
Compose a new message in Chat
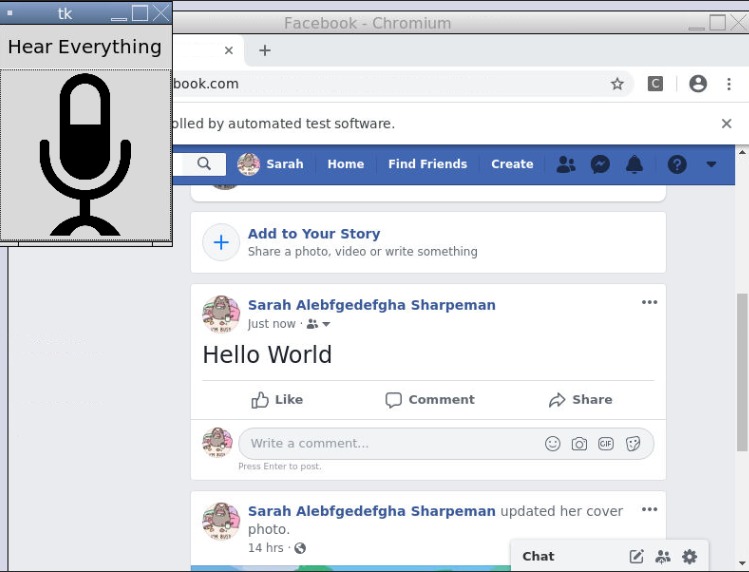point(636,556)
